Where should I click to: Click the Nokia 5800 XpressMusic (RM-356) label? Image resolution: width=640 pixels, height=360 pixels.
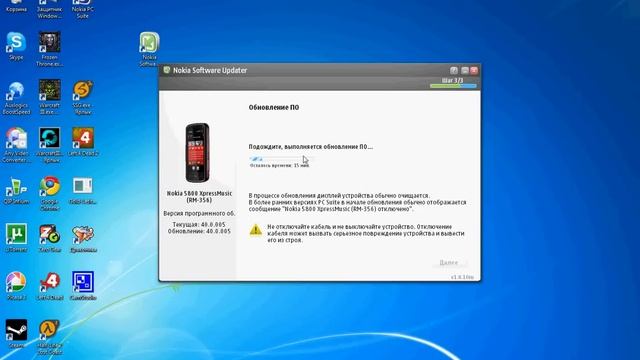coord(199,197)
